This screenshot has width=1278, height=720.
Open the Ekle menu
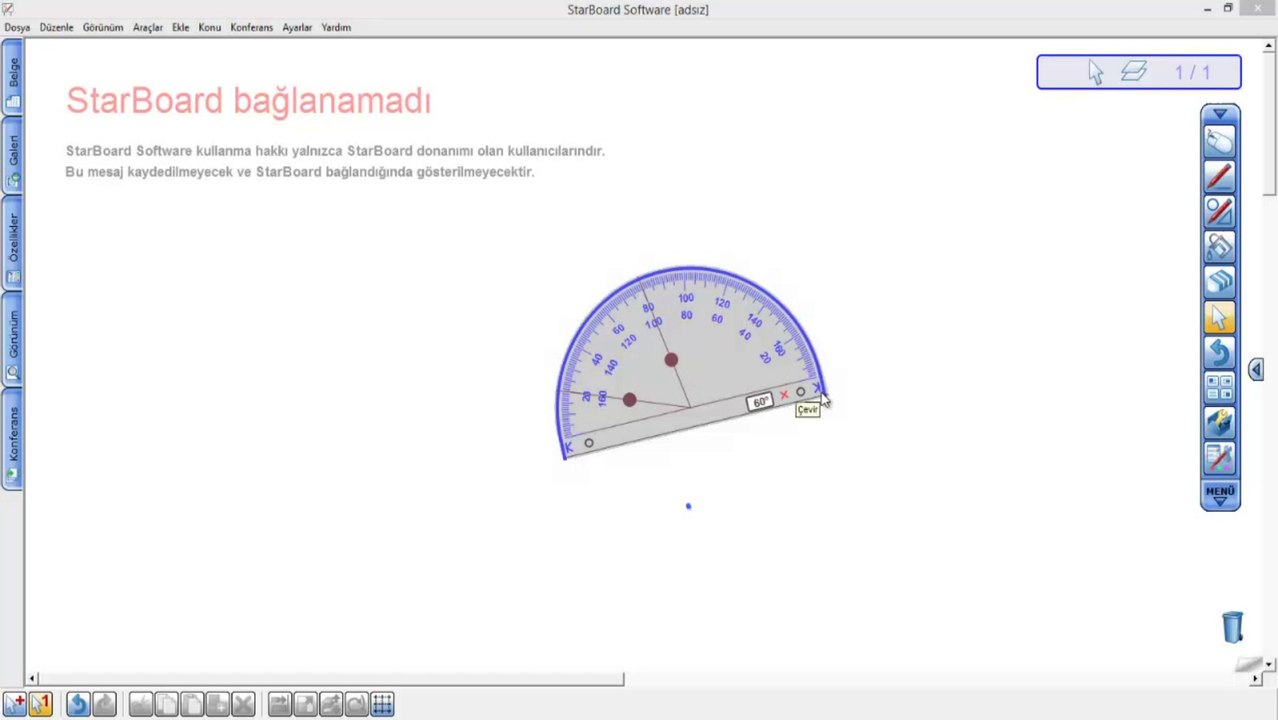pyautogui.click(x=180, y=27)
